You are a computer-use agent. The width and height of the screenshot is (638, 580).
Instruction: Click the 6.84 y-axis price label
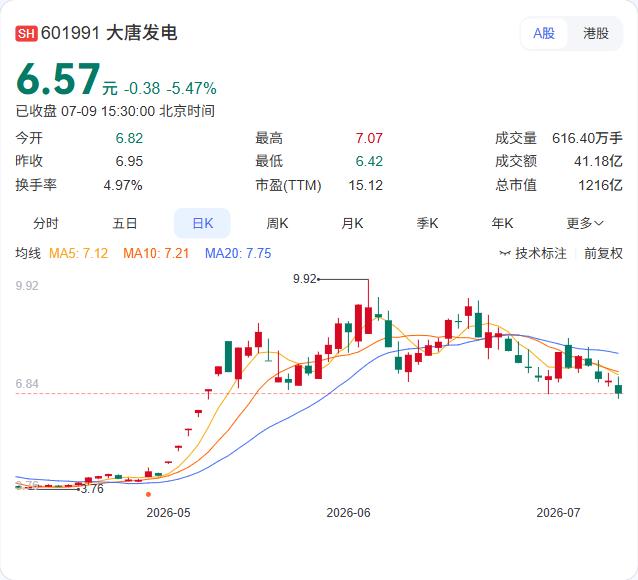[27, 384]
